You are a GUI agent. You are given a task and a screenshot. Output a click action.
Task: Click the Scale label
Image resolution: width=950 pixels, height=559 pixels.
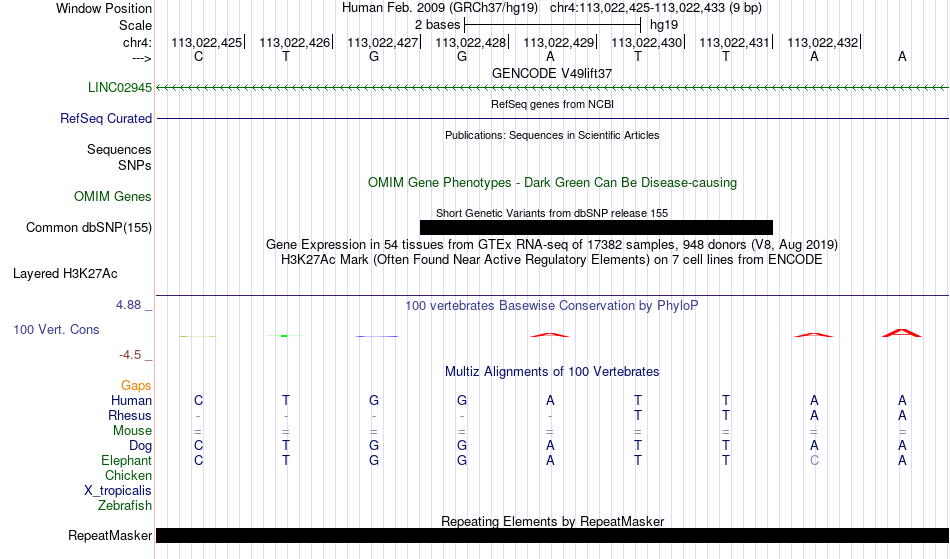(x=136, y=25)
